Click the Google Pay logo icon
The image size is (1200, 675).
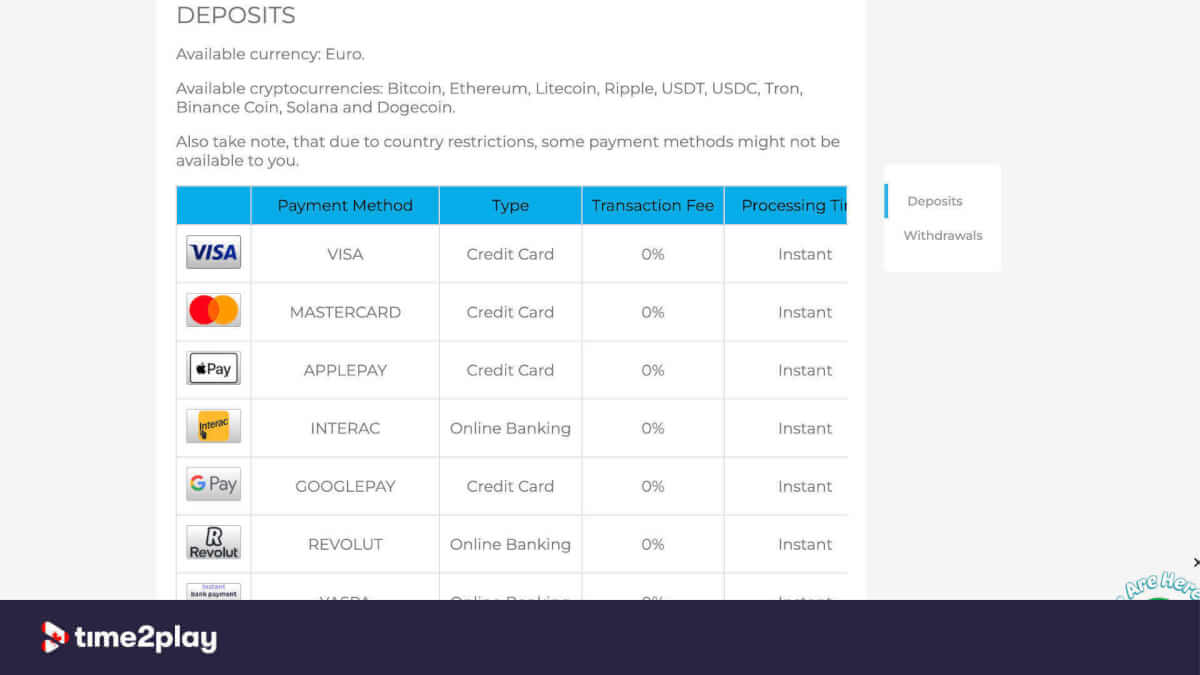coord(213,485)
